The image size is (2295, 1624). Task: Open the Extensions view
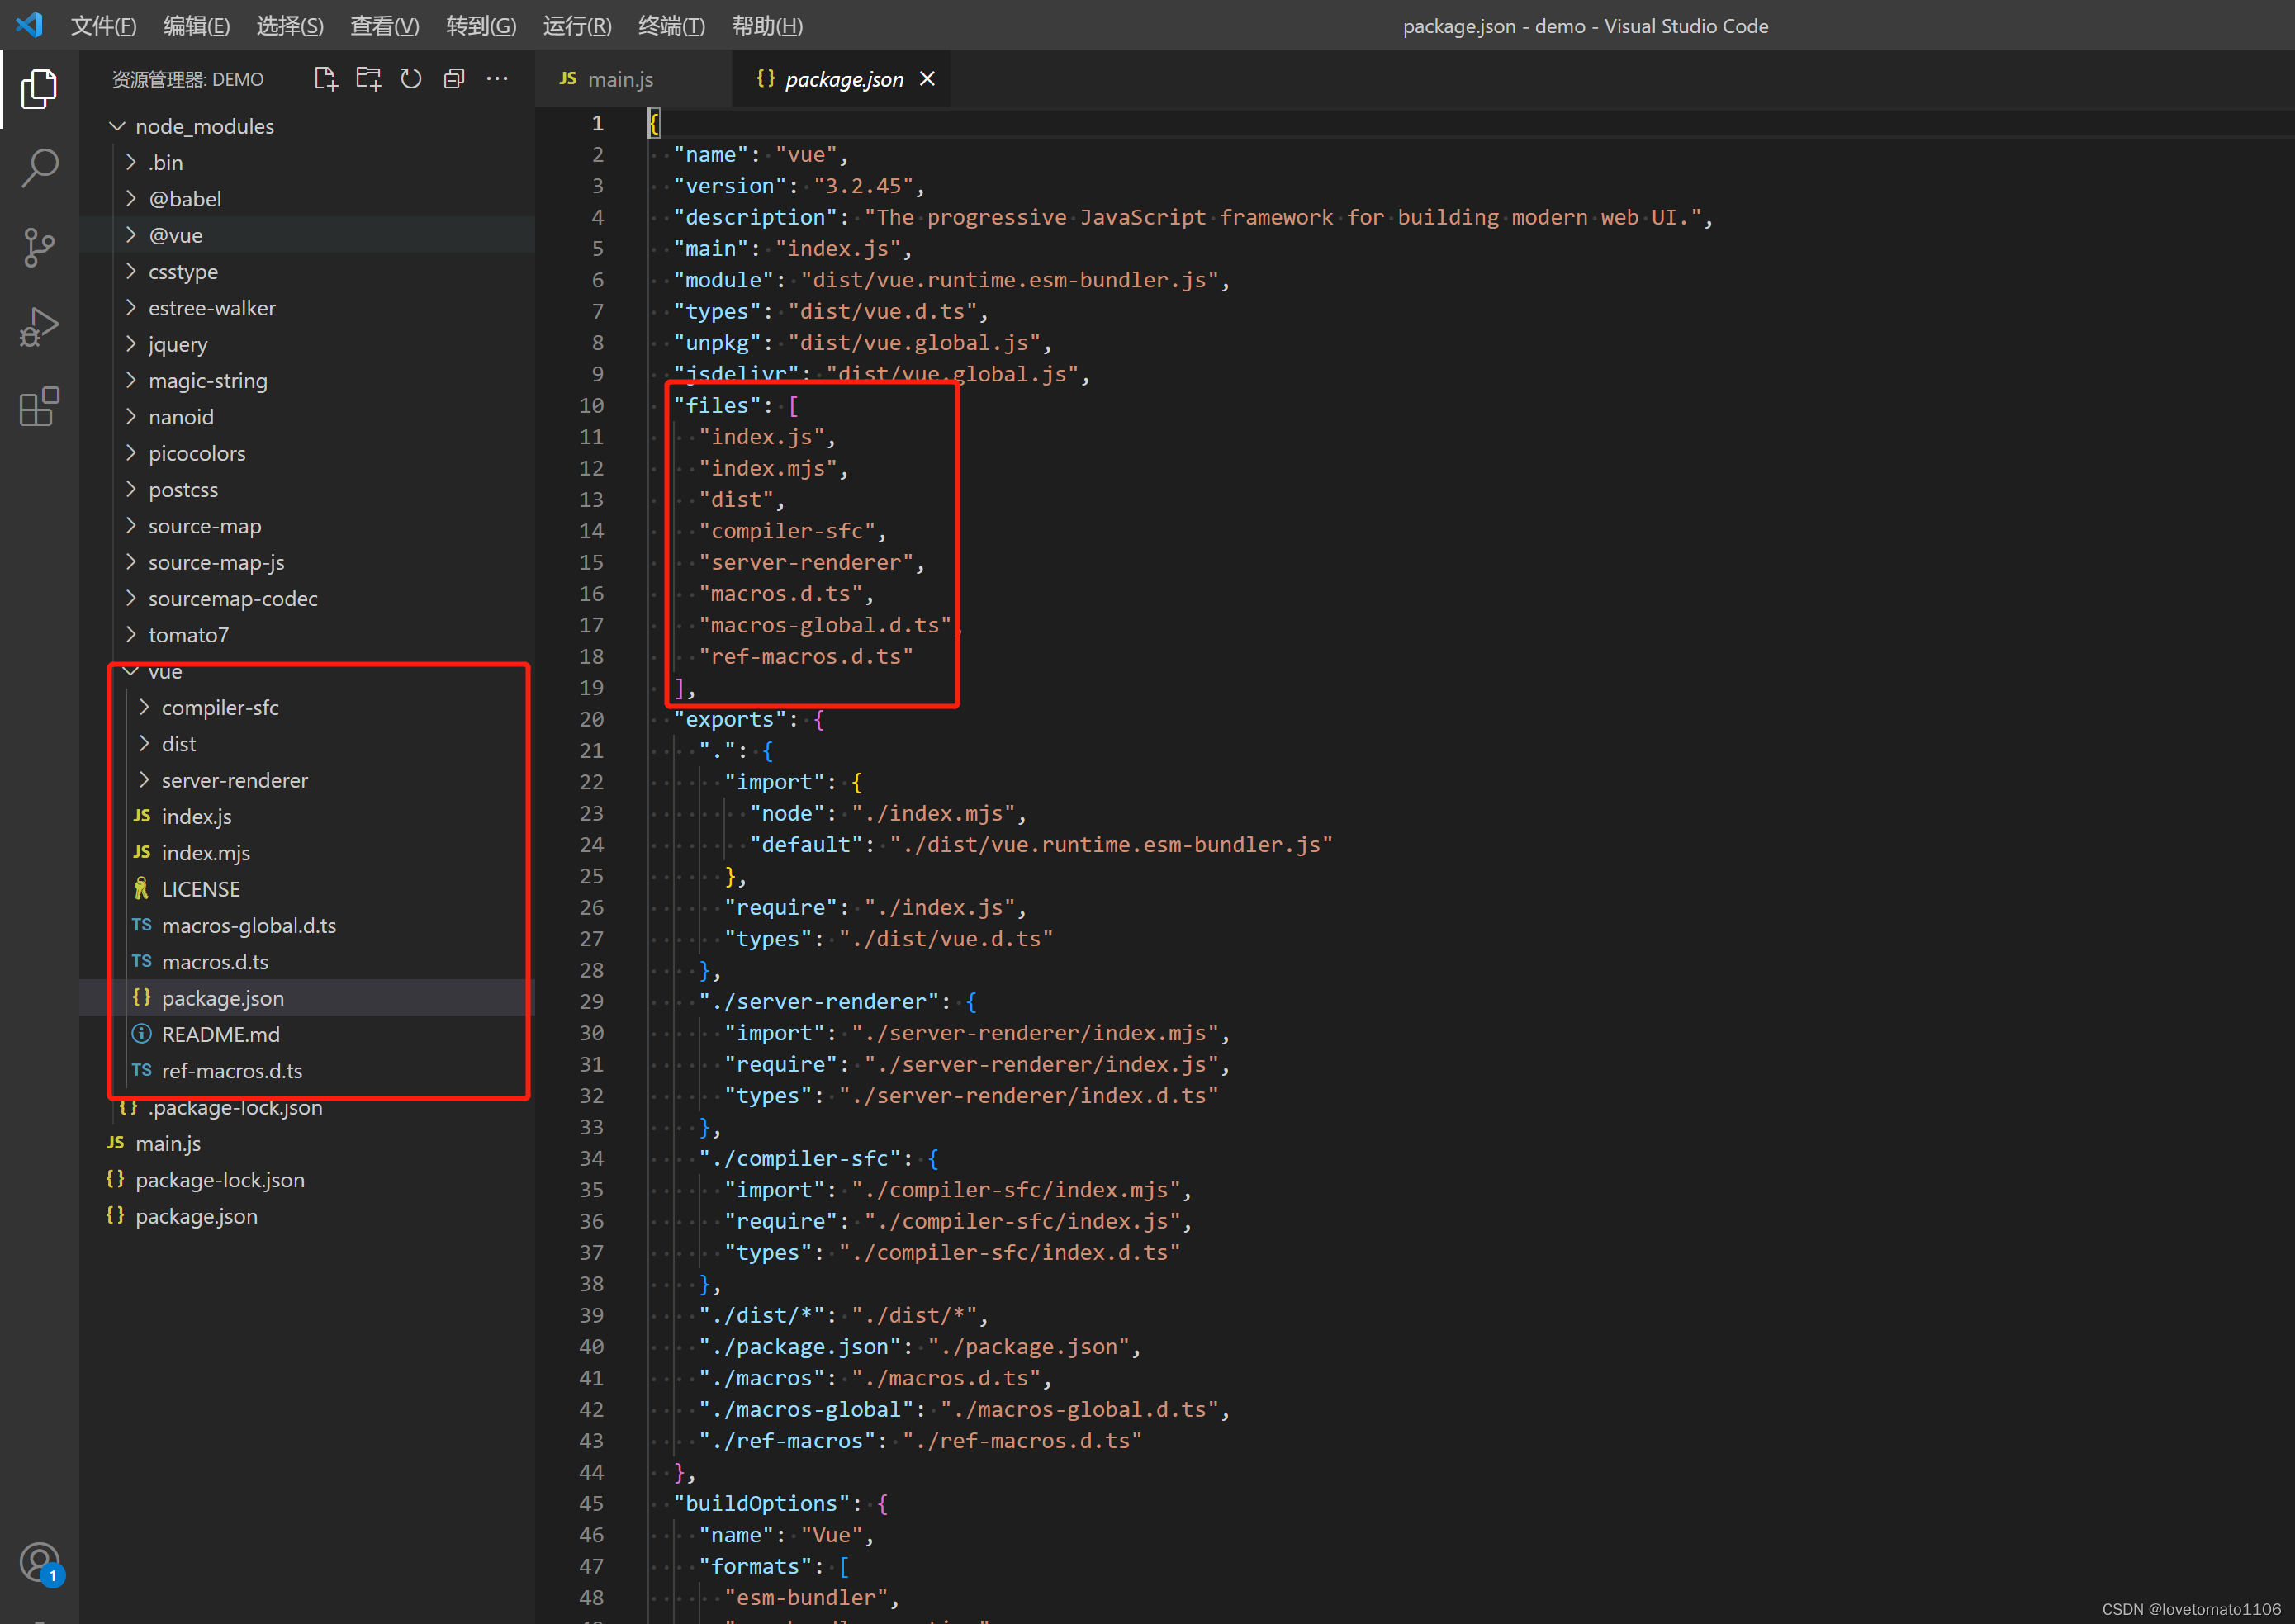pyautogui.click(x=39, y=406)
